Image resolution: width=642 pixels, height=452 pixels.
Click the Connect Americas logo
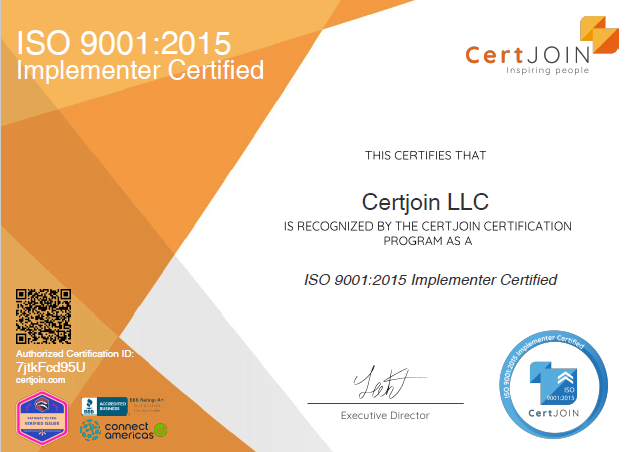pos(119,431)
